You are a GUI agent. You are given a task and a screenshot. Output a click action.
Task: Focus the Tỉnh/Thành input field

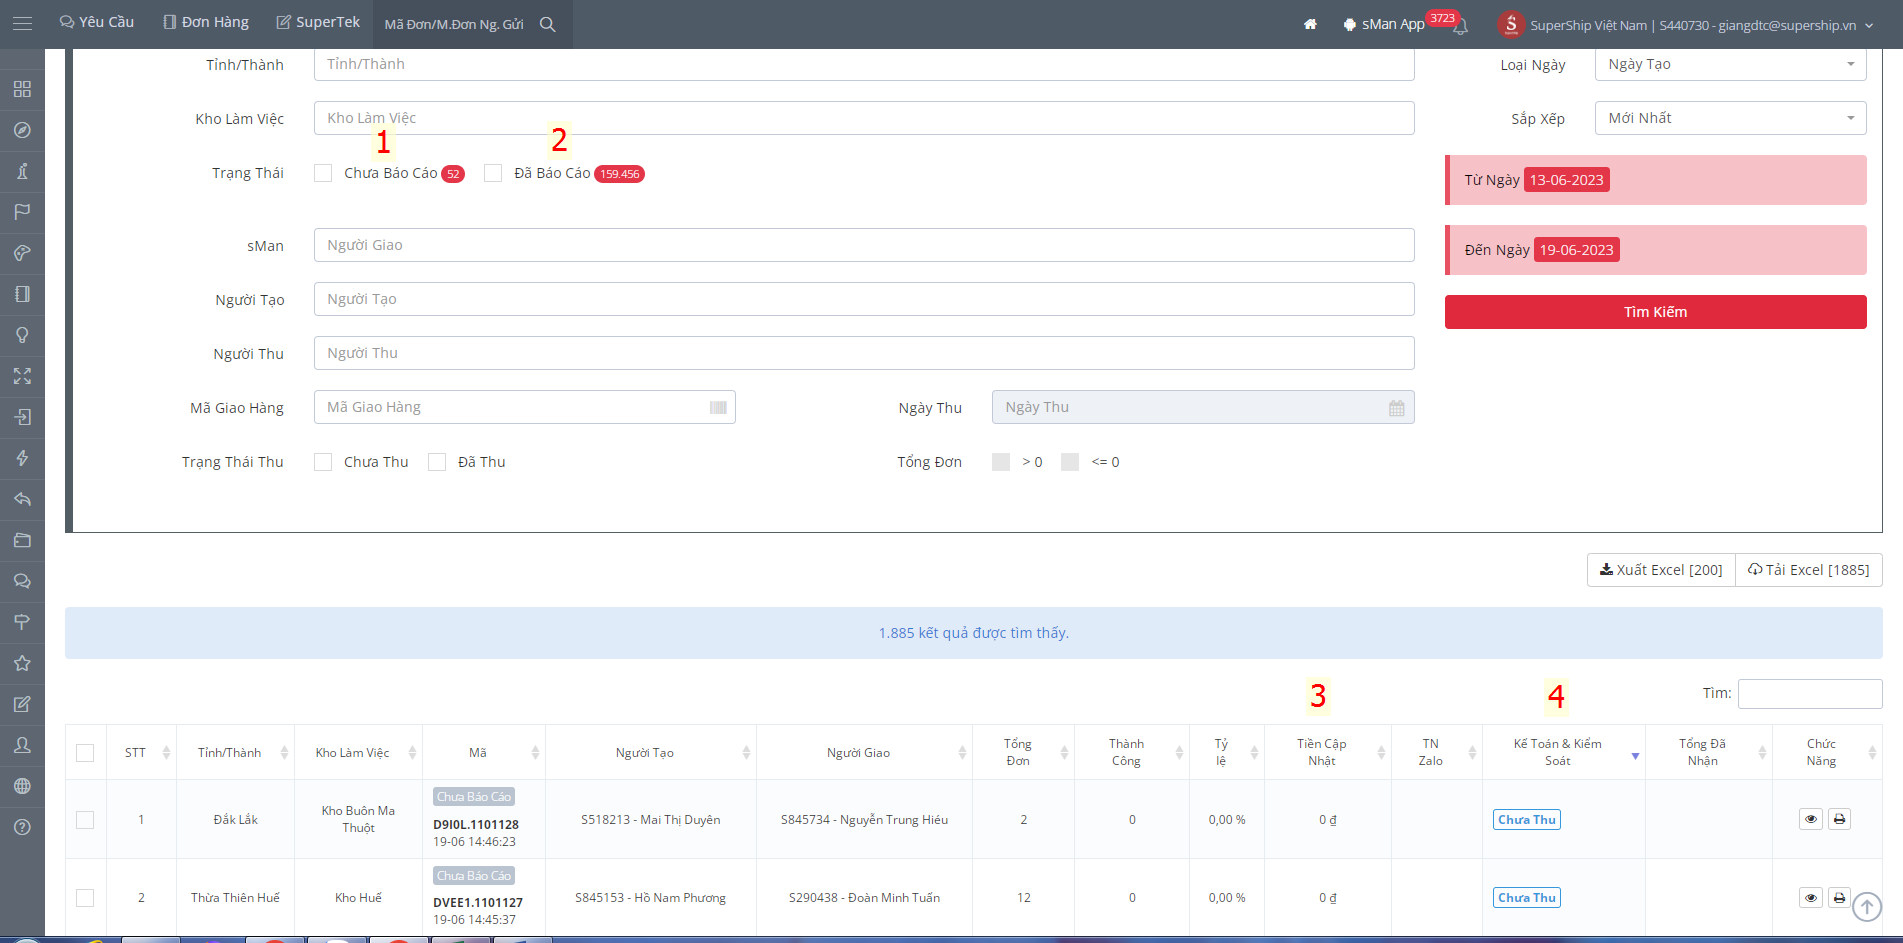(x=864, y=64)
